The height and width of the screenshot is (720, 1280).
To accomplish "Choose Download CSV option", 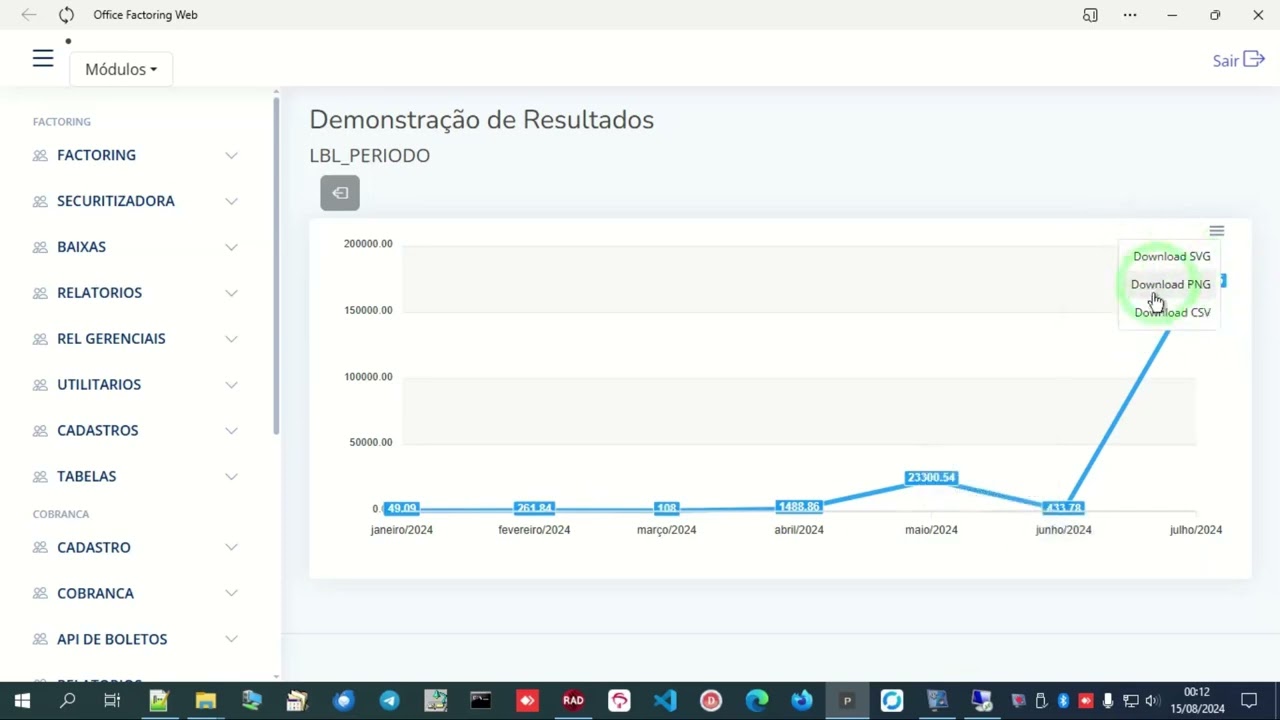I will click(1172, 312).
